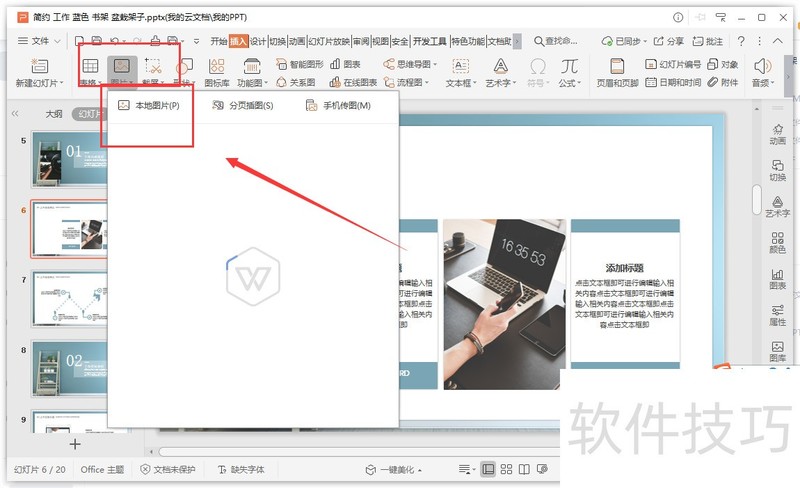The height and width of the screenshot is (488, 800).
Task: Open the Synced (已同步) dropdown
Action: pos(623,41)
